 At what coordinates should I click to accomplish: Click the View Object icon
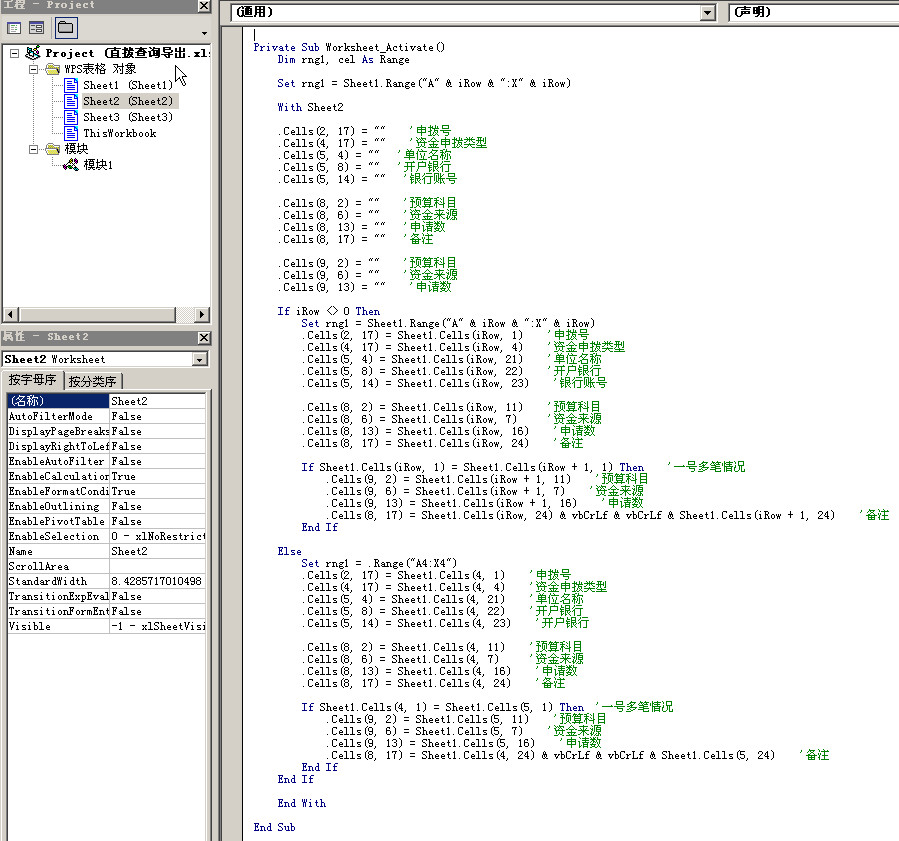click(36, 28)
